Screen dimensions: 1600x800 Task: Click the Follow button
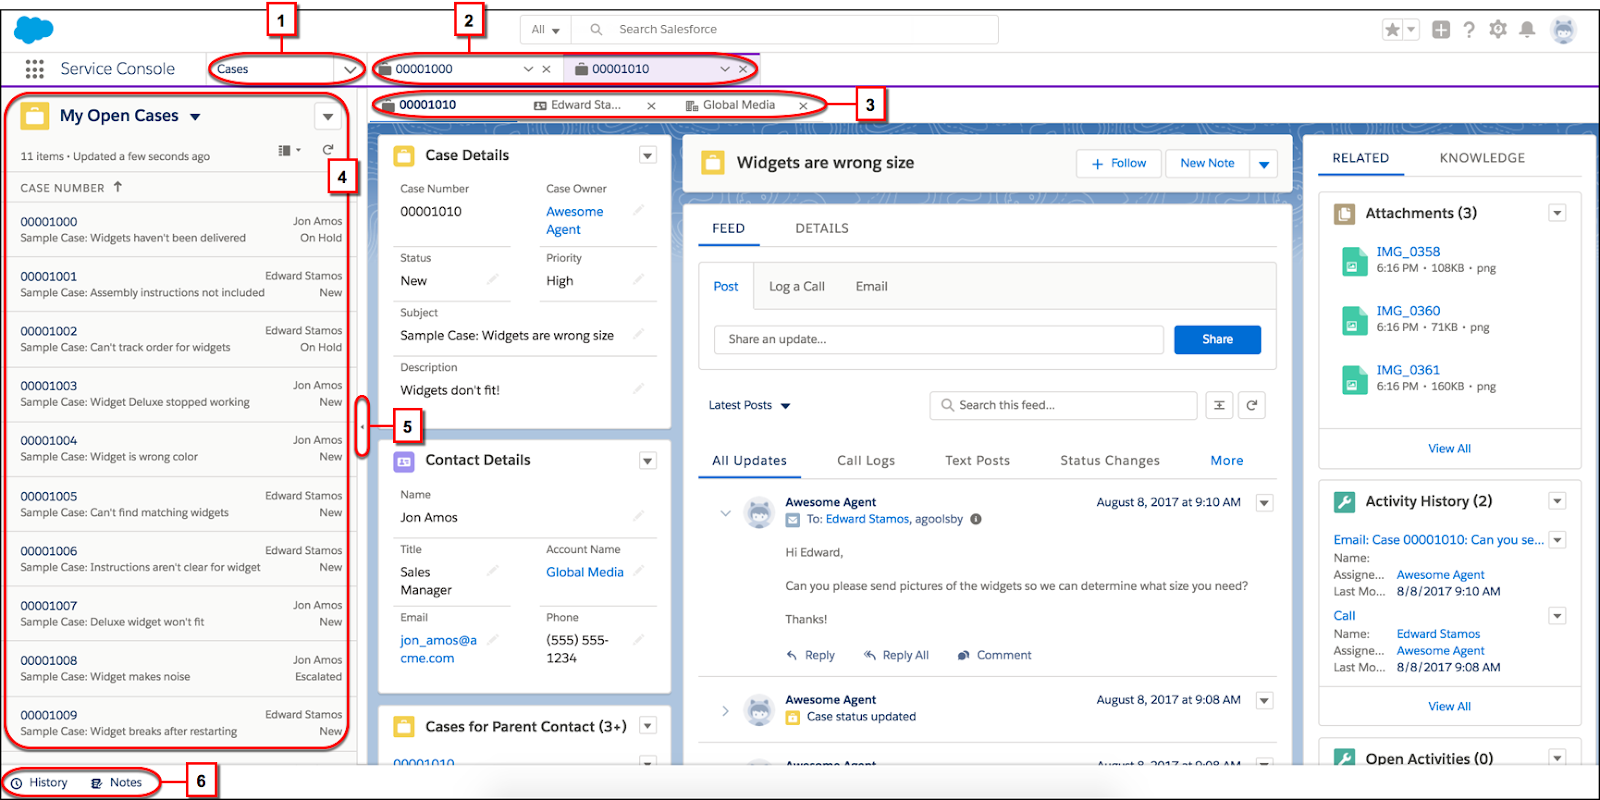point(1119,163)
